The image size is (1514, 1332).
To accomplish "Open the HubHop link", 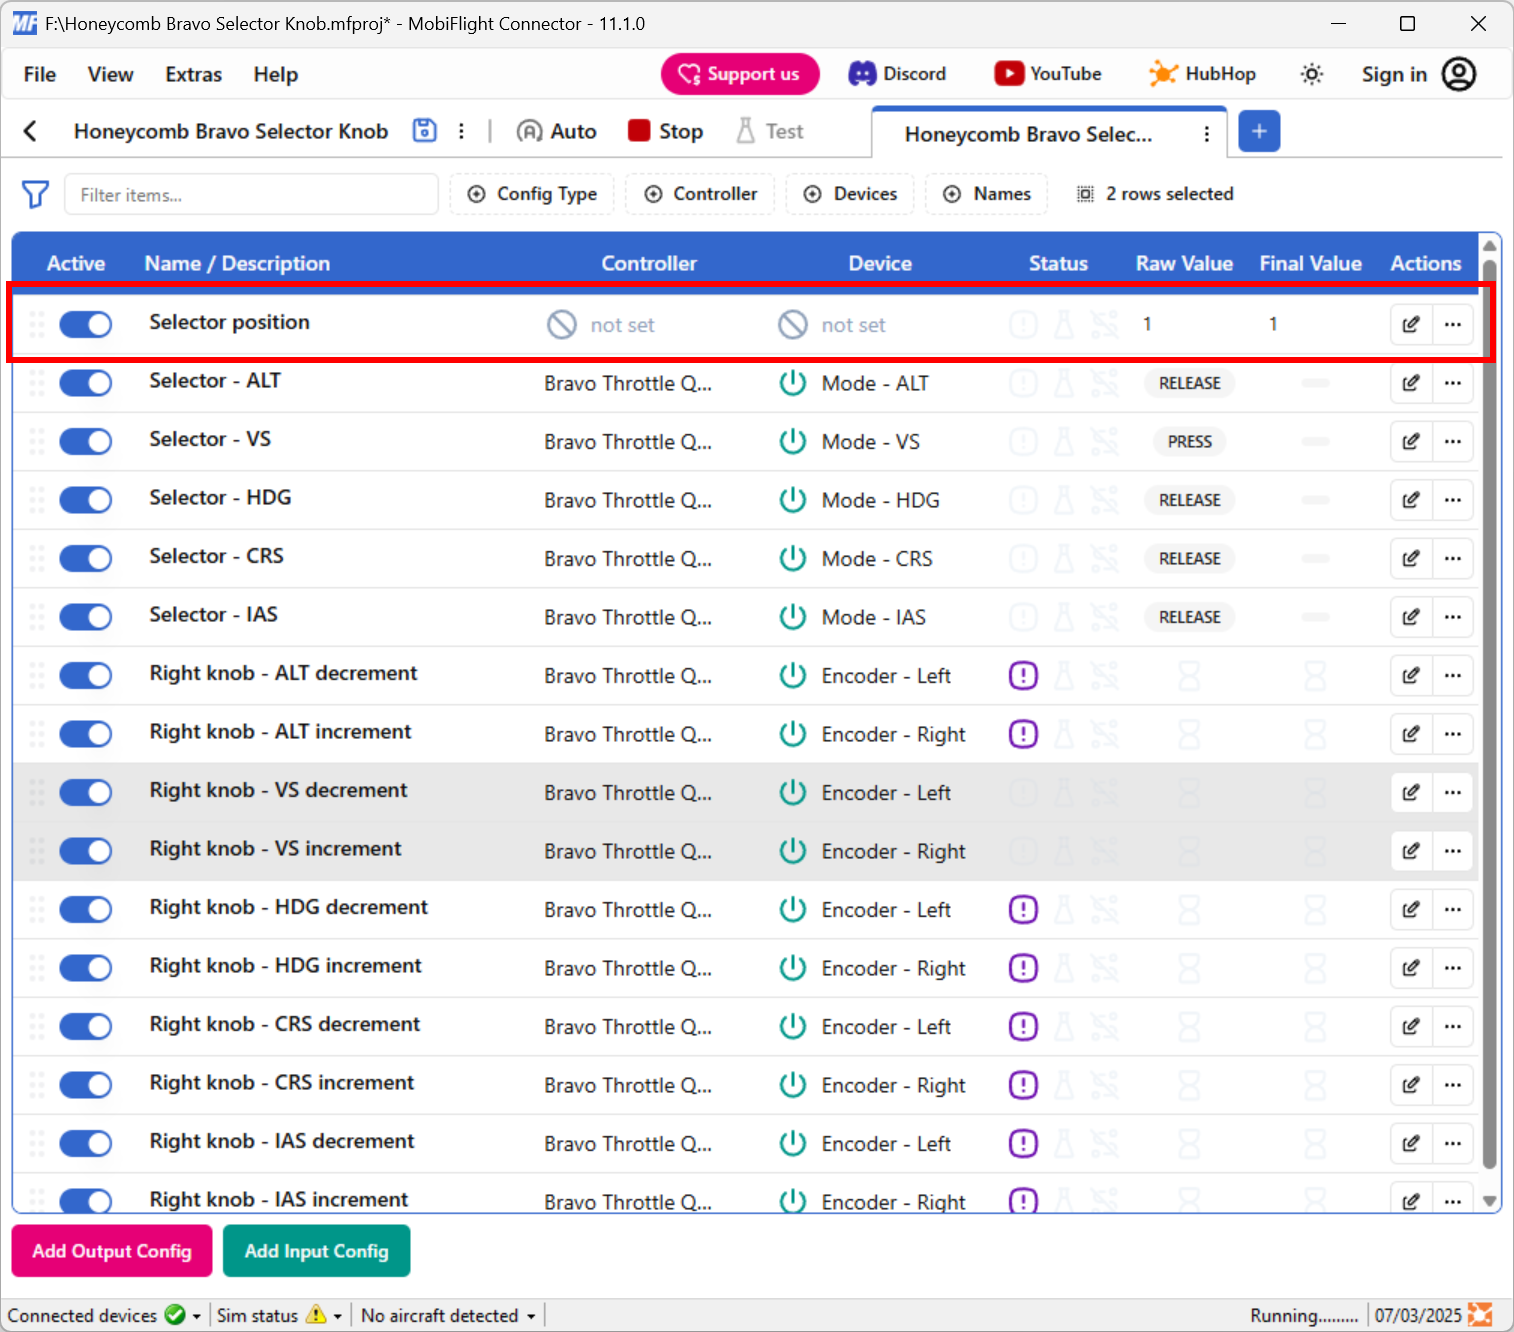I will (1202, 74).
